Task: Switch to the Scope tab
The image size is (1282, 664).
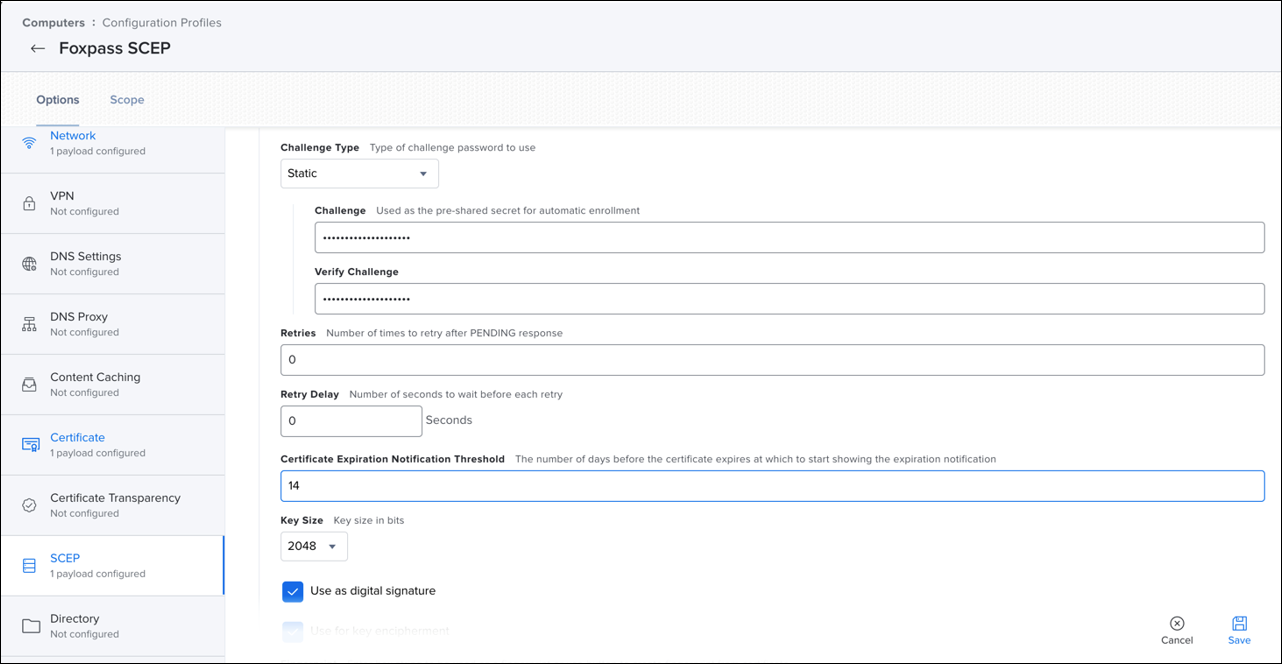Action: point(127,100)
